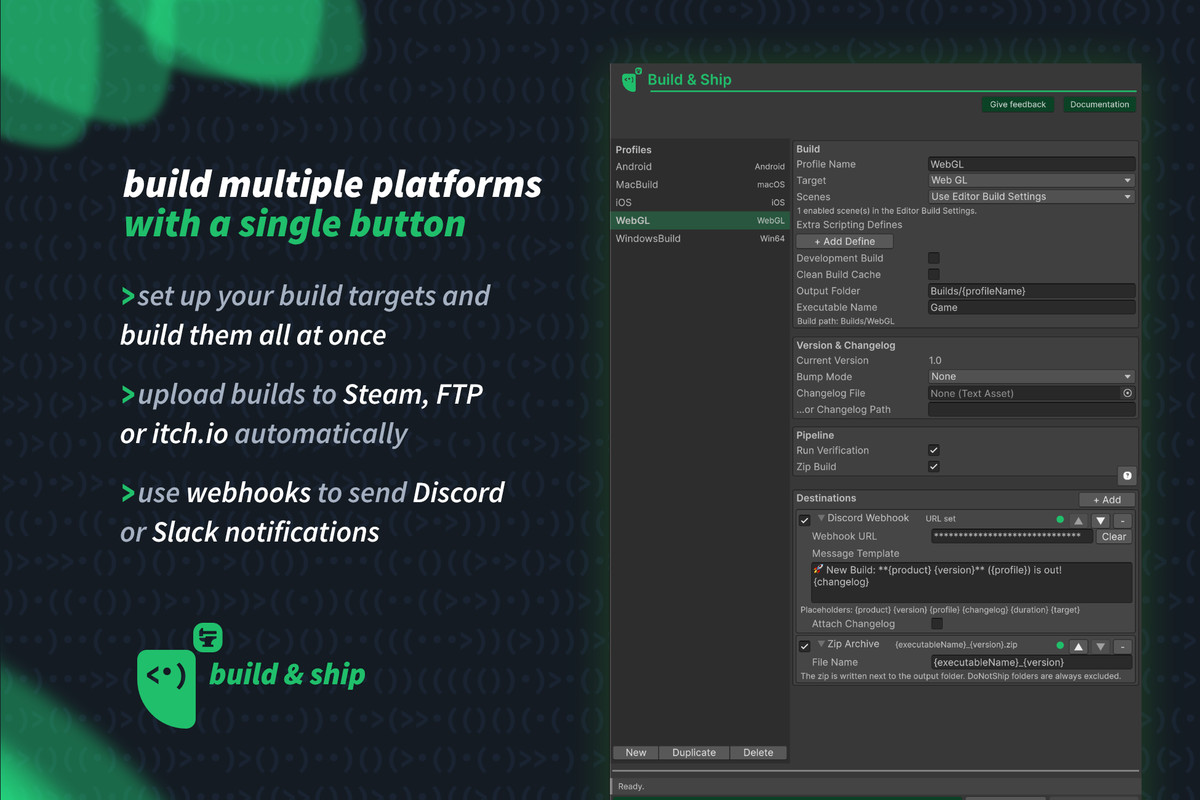
Task: Open the Target dropdown showing Web GL
Action: (x=1032, y=180)
